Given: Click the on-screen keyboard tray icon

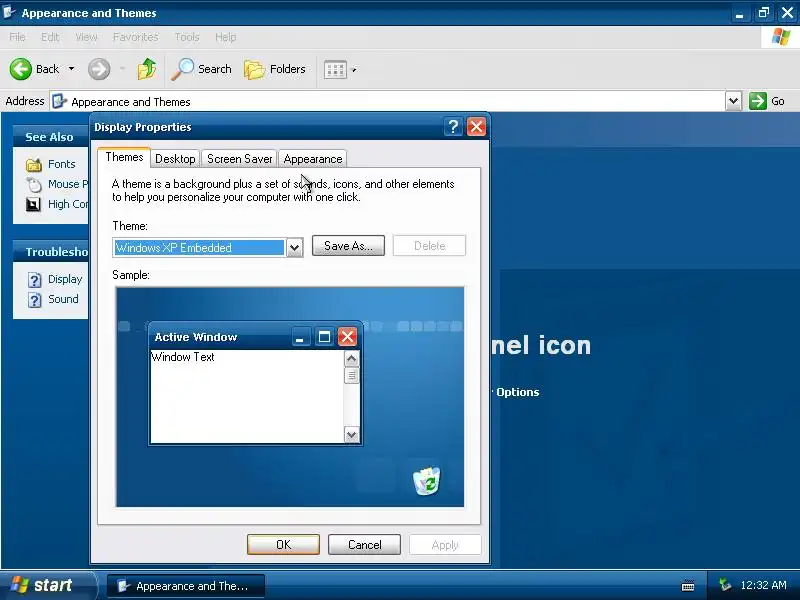Looking at the screenshot, I should point(688,586).
